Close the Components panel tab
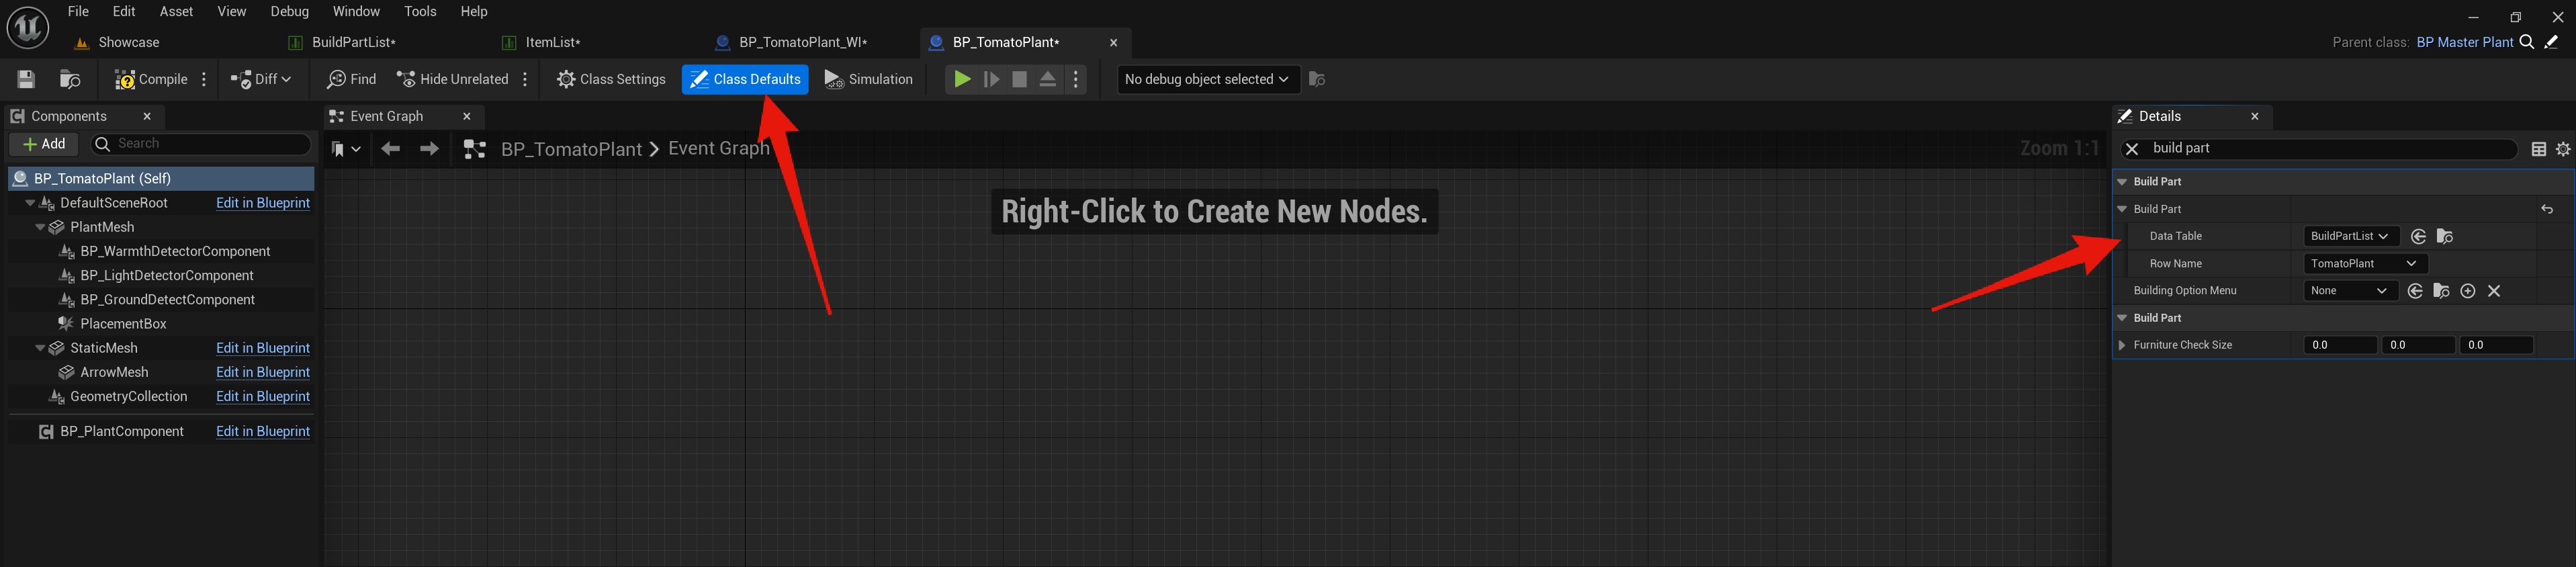This screenshot has width=2576, height=567. click(x=147, y=116)
